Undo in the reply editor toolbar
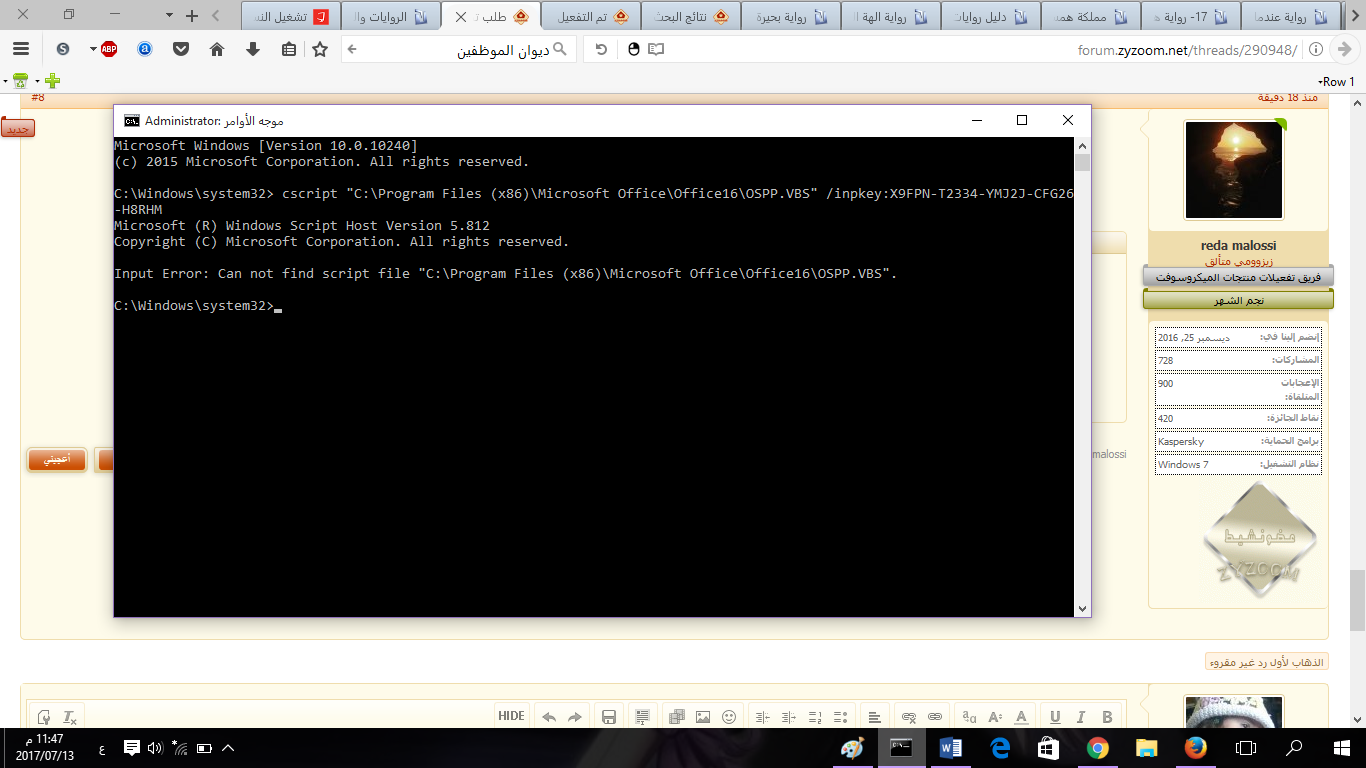The height and width of the screenshot is (768, 1366). click(549, 717)
